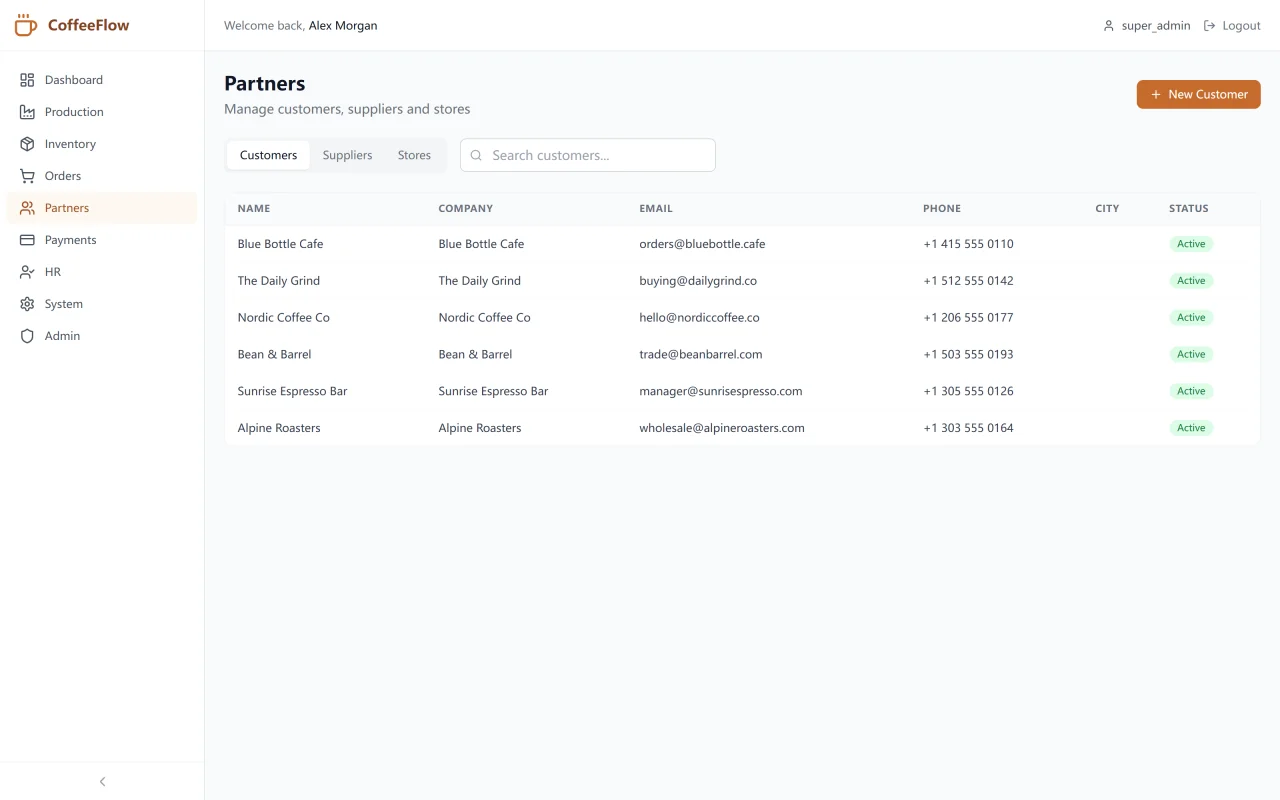Click the Admin shield icon
This screenshot has width=1280, height=800.
point(27,336)
